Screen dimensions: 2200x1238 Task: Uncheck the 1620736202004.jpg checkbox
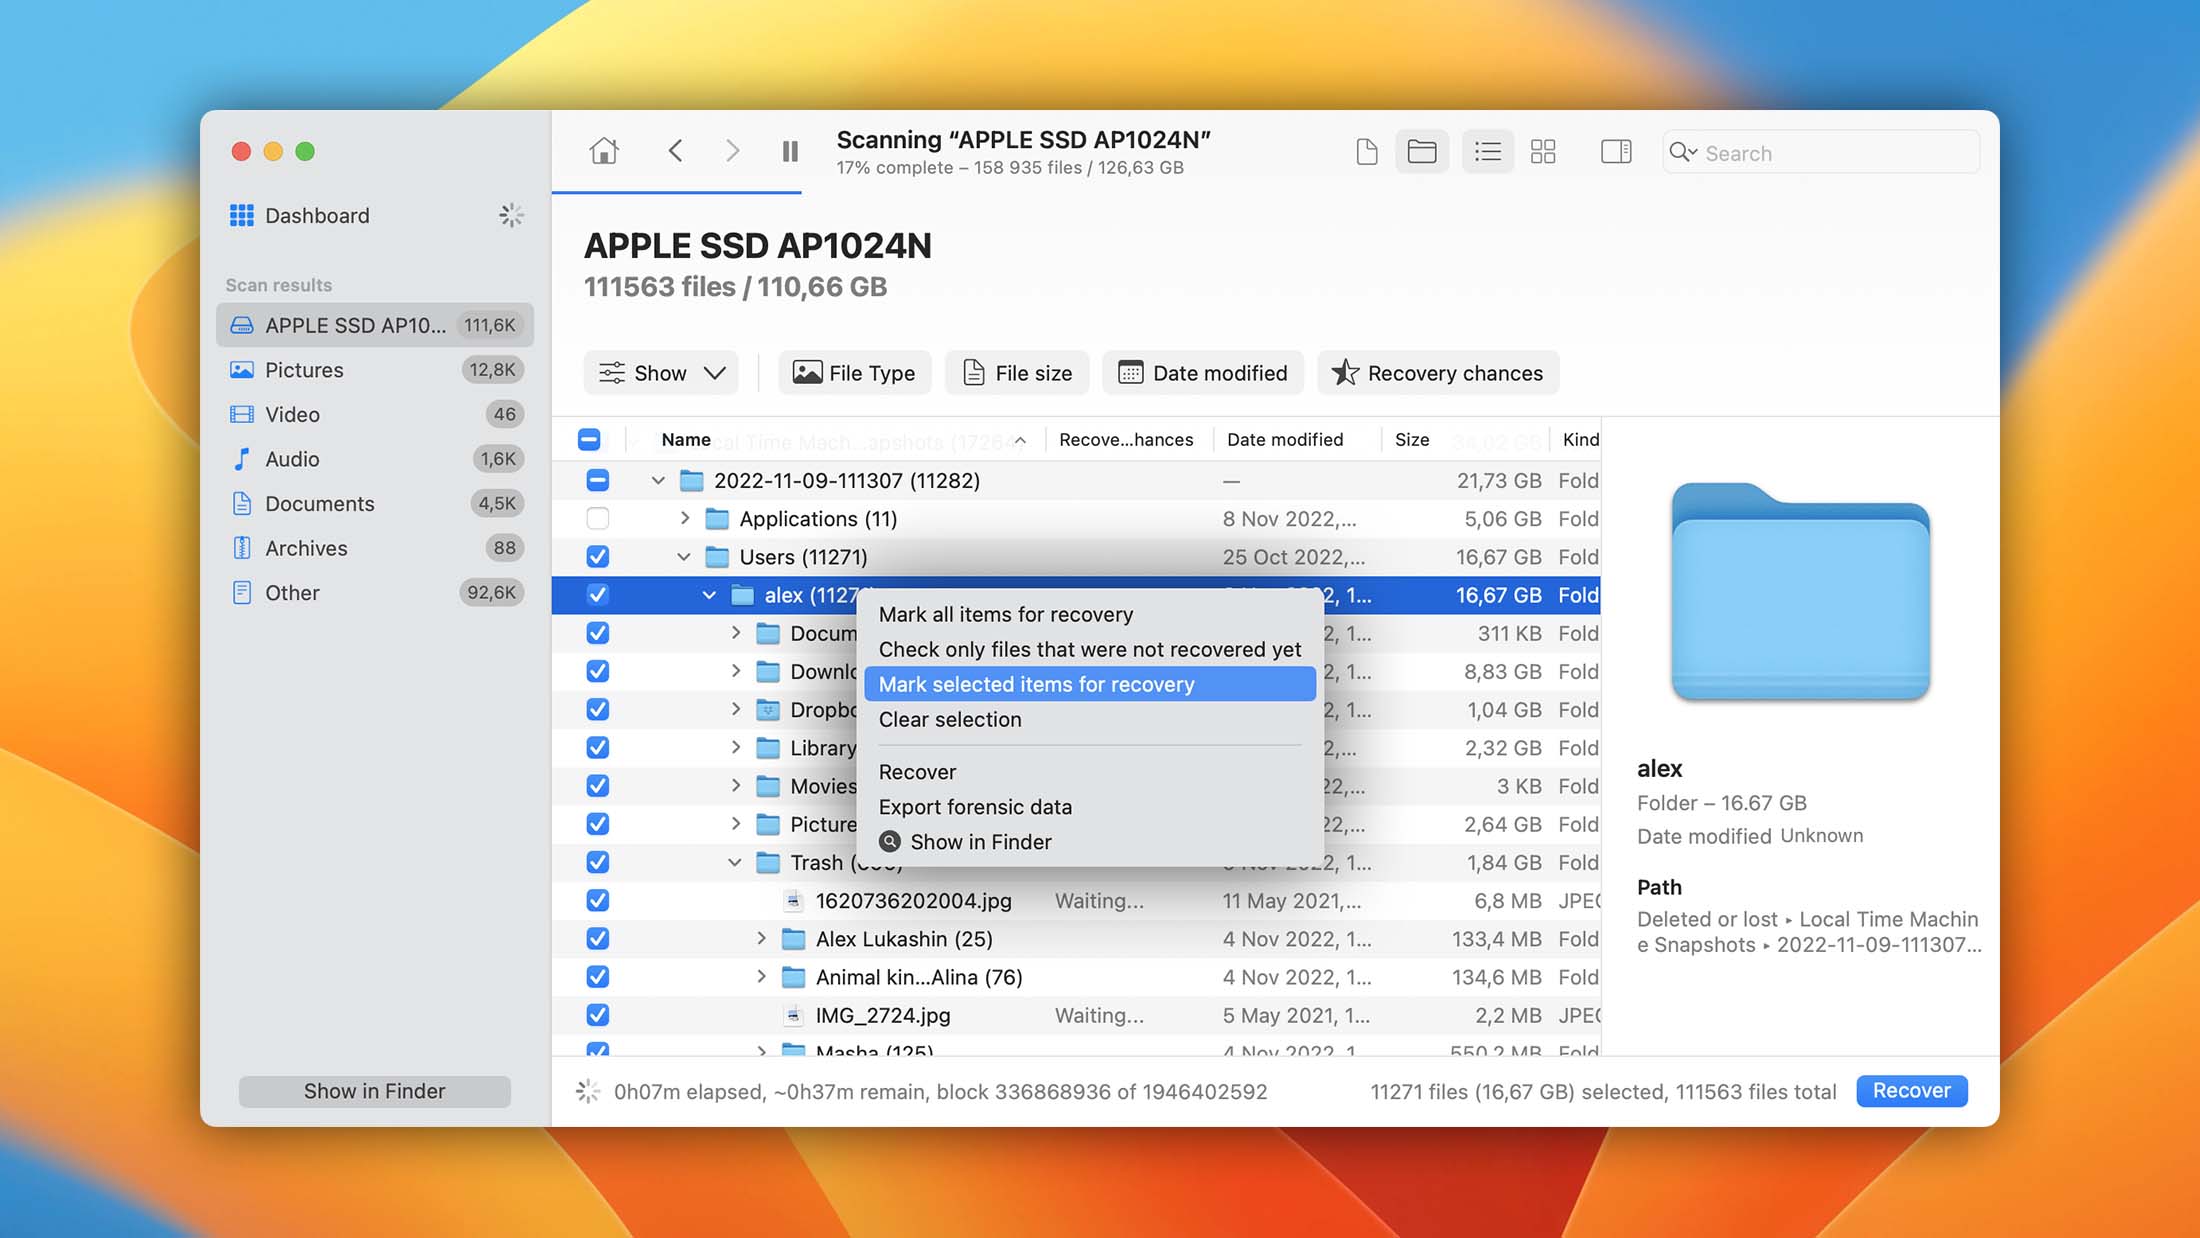[597, 900]
